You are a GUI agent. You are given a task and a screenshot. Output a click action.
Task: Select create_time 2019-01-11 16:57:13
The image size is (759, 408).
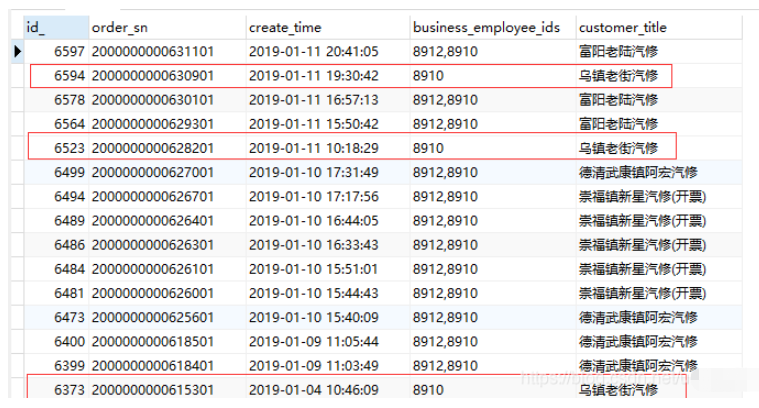click(314, 100)
